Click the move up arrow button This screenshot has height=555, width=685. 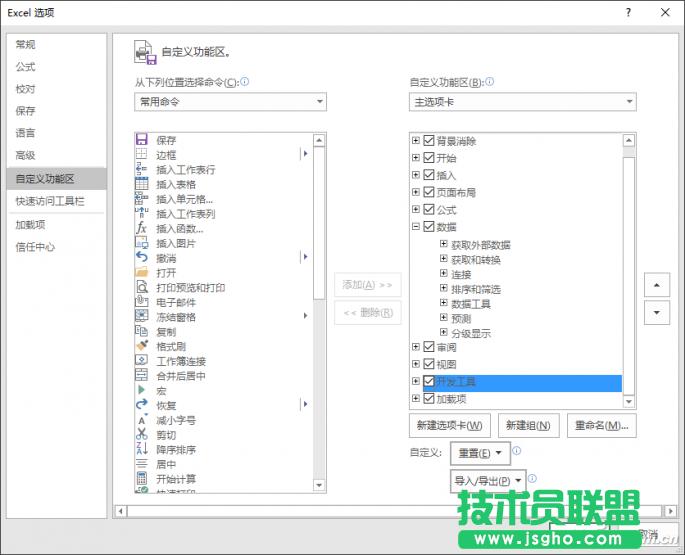tap(657, 285)
